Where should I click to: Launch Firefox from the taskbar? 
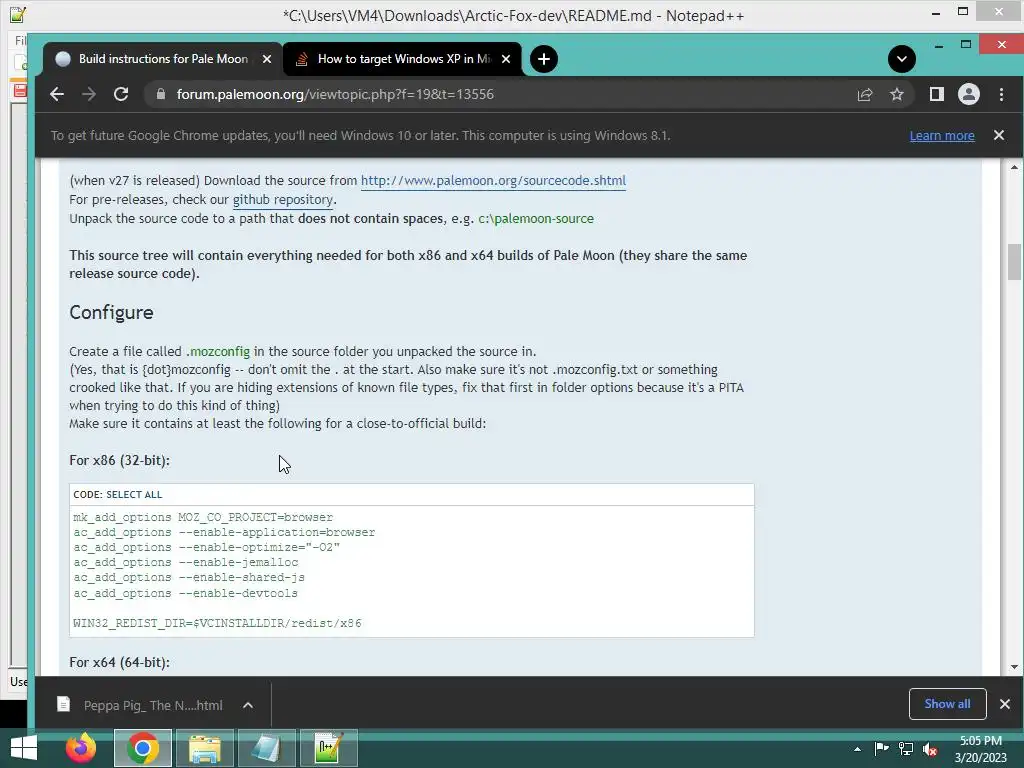click(x=81, y=748)
